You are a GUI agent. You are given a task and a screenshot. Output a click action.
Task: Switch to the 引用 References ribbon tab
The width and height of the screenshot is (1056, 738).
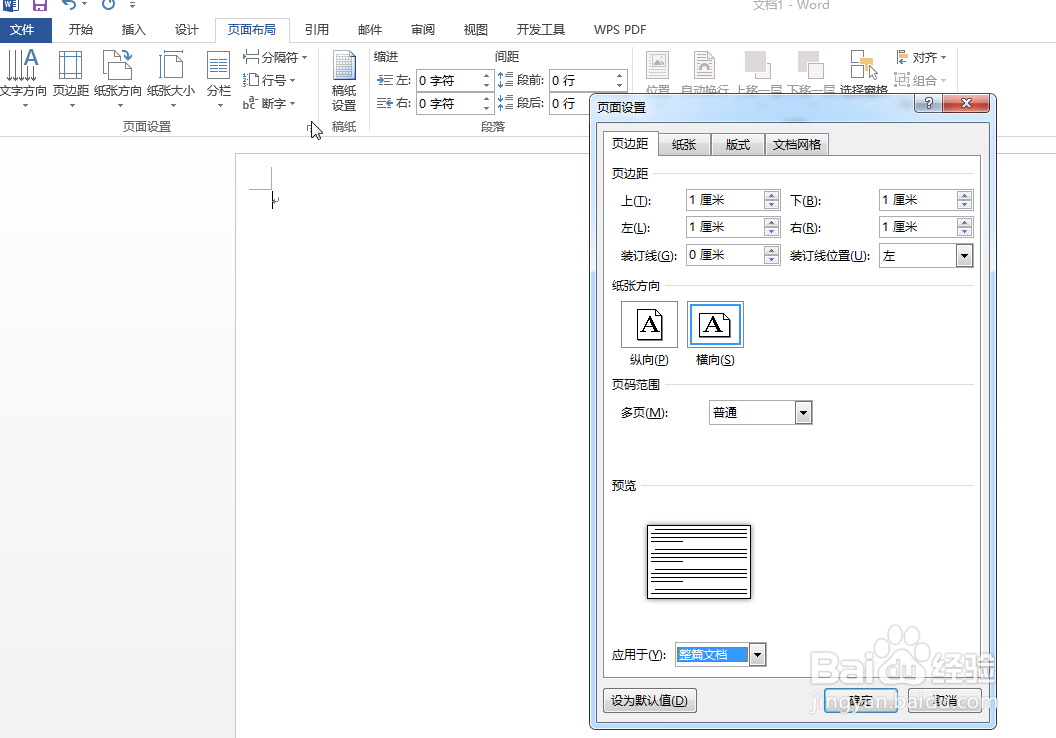click(x=317, y=30)
